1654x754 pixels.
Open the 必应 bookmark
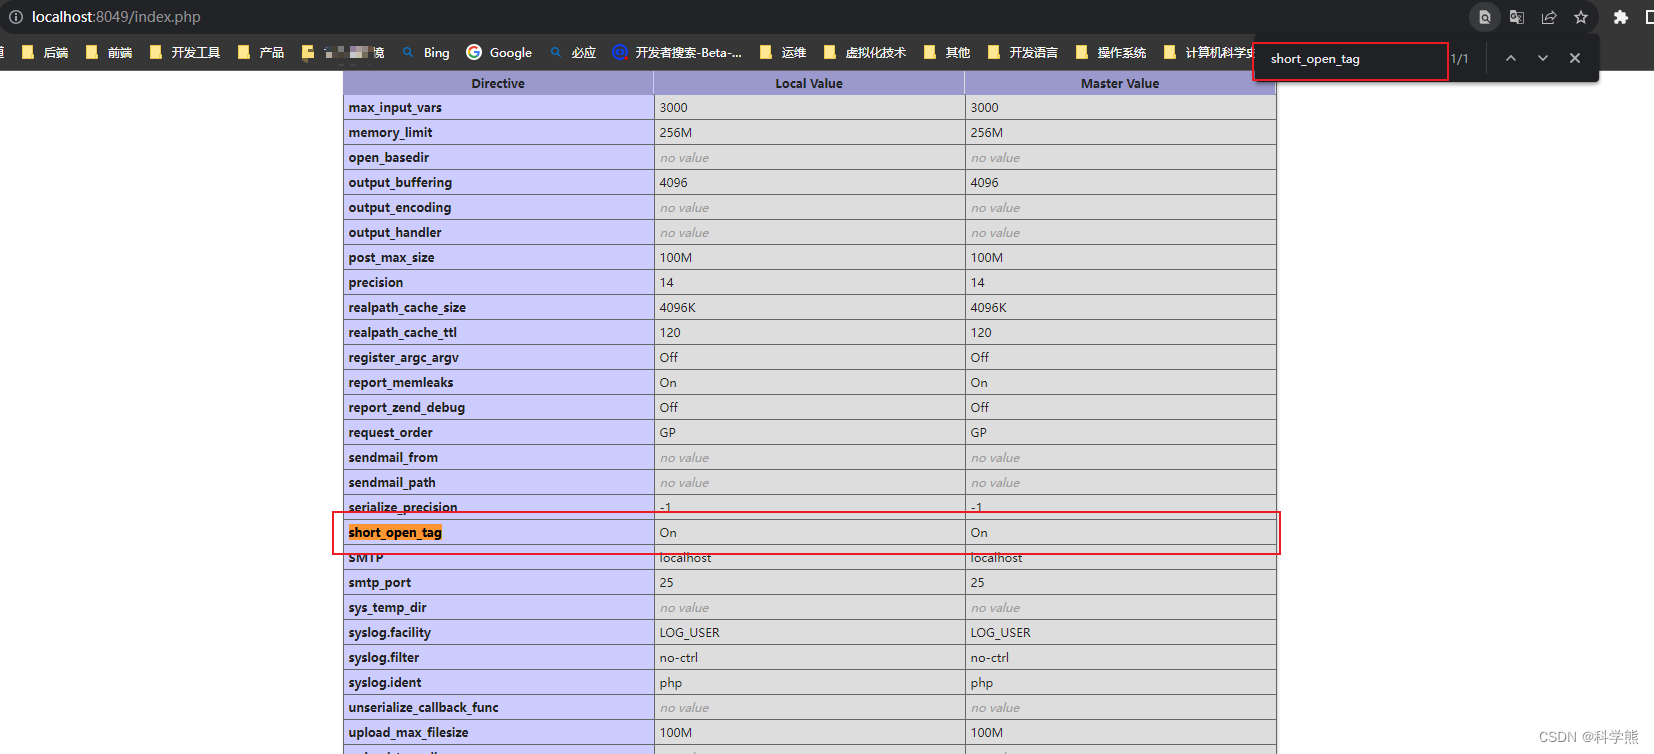(573, 52)
